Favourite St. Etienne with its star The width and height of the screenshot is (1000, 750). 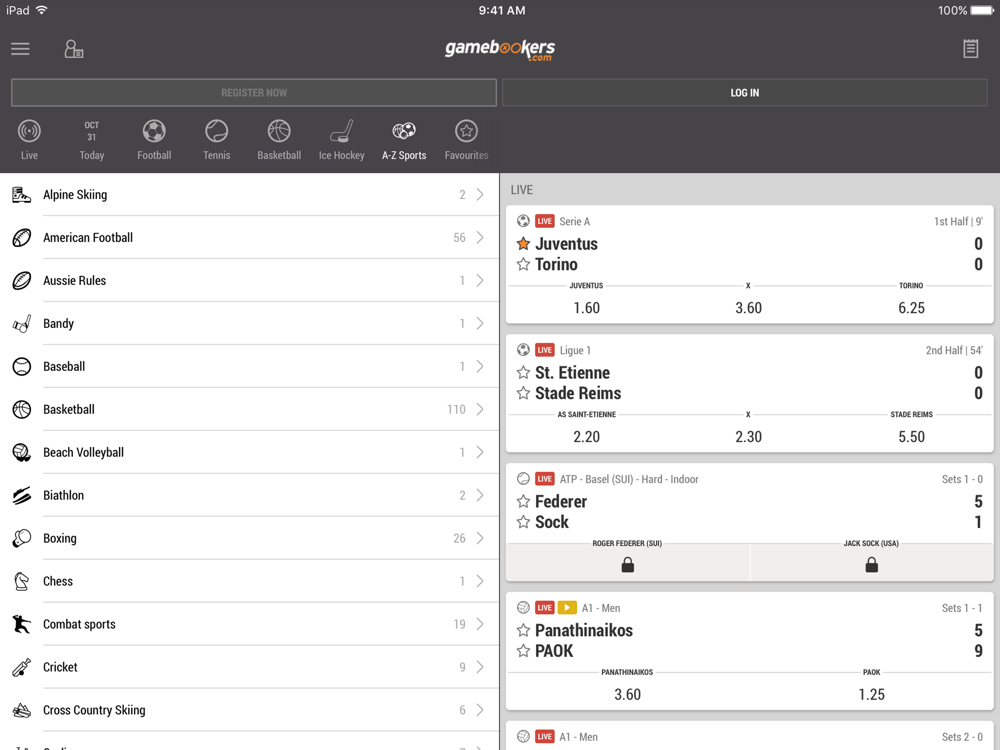(x=524, y=372)
